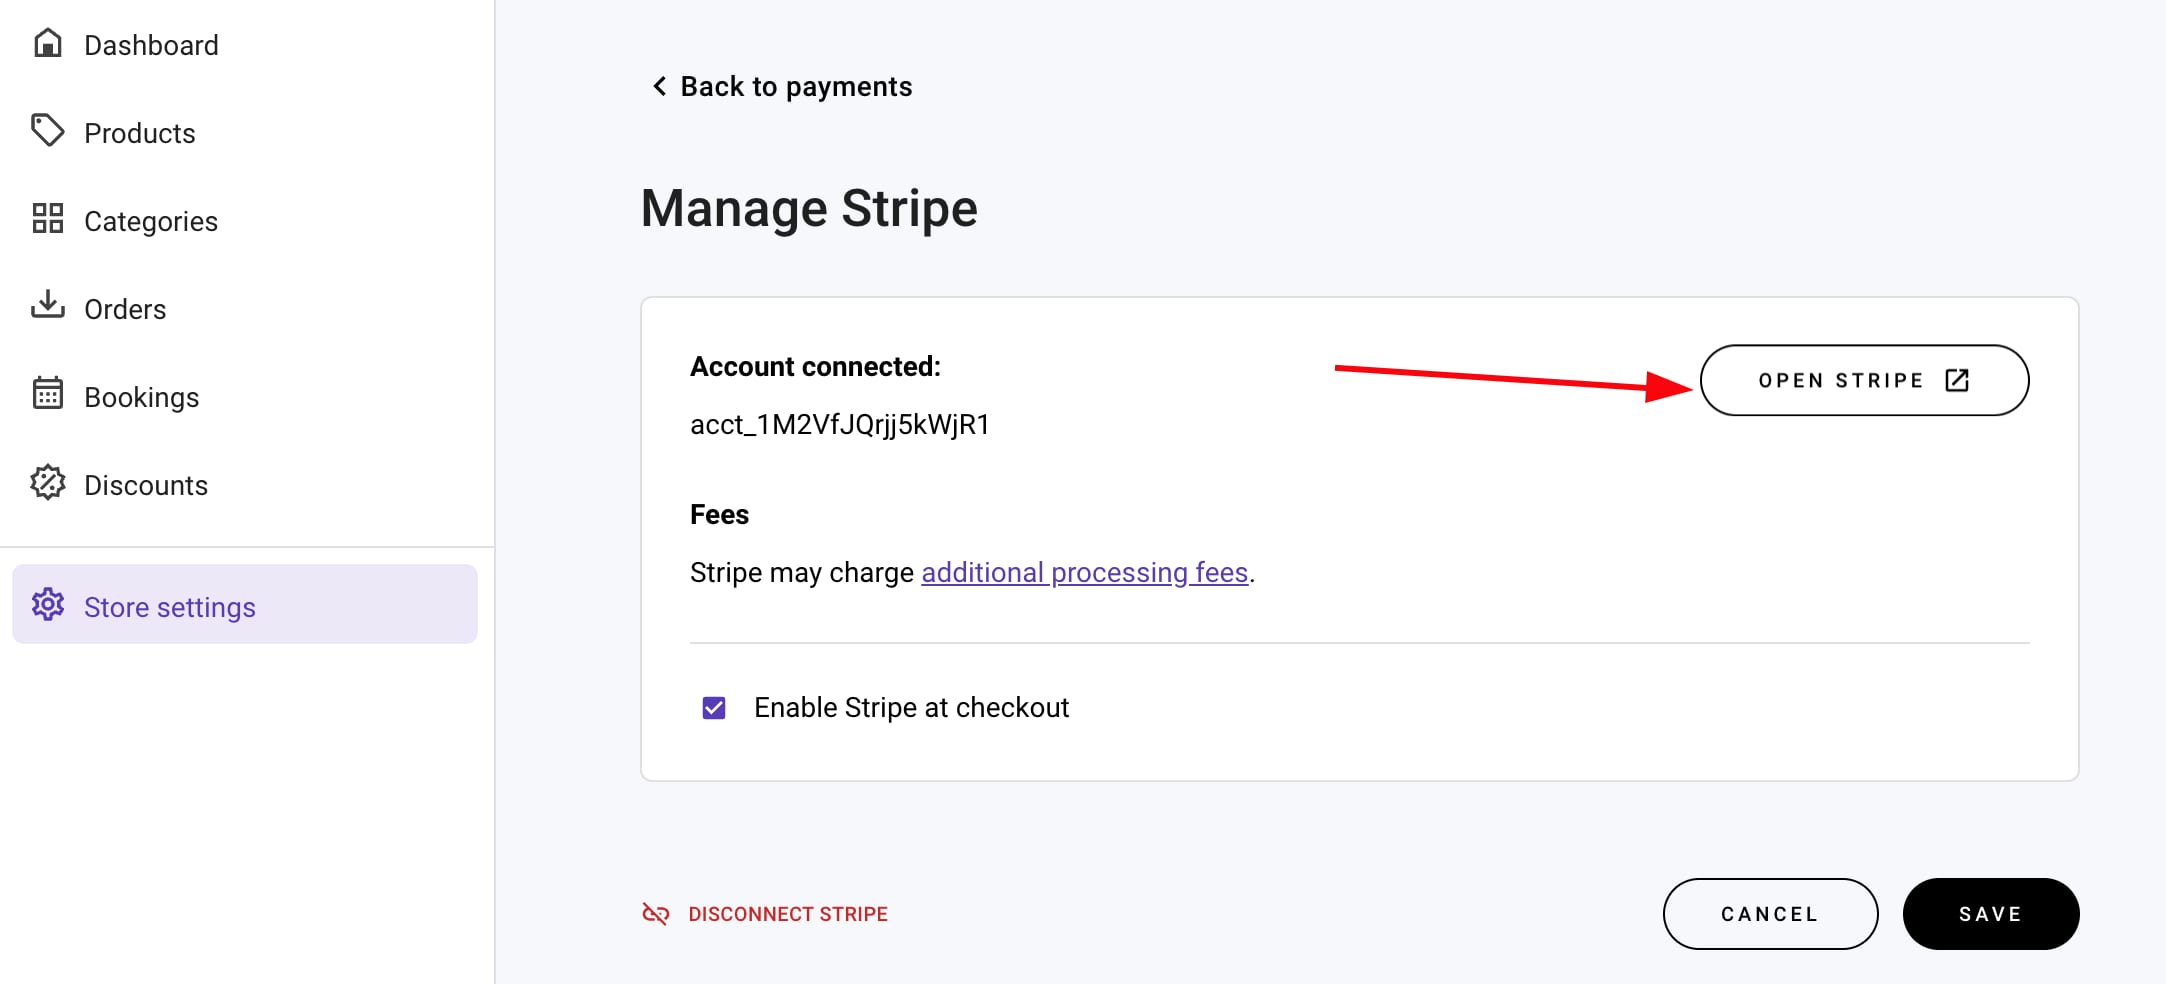Navigate back using Back to payments

click(x=795, y=86)
